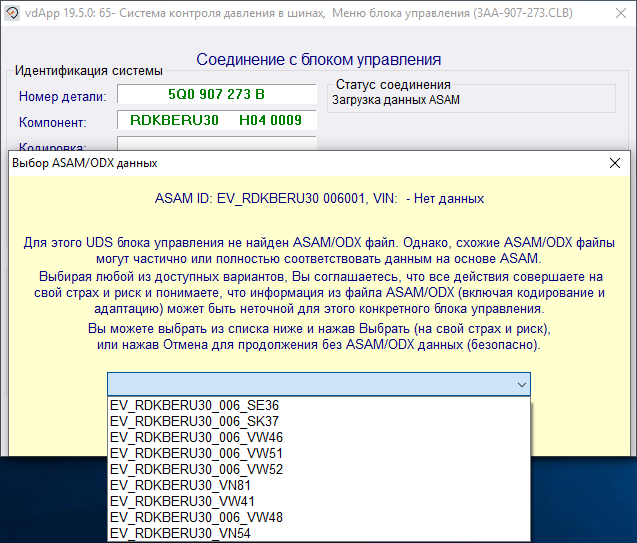Image resolution: width=637 pixels, height=543 pixels.
Task: Click the Загрузка данных ASAM status box
Action: 472,100
